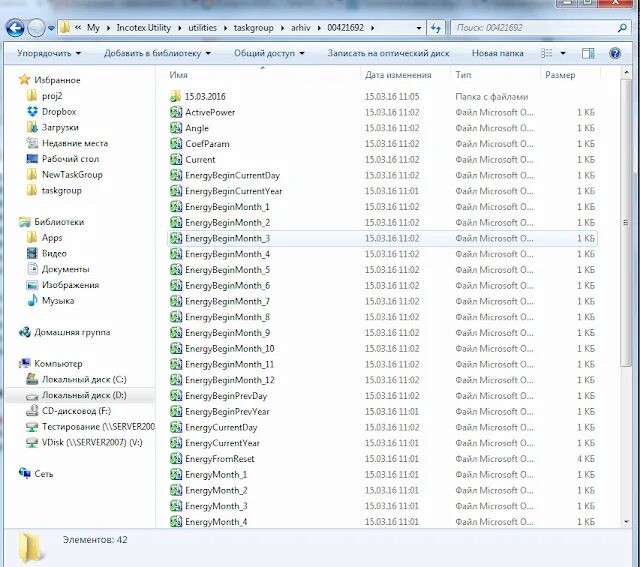640x567 pixels.
Task: Open the Музыка library
Action: pyautogui.click(x=58, y=301)
